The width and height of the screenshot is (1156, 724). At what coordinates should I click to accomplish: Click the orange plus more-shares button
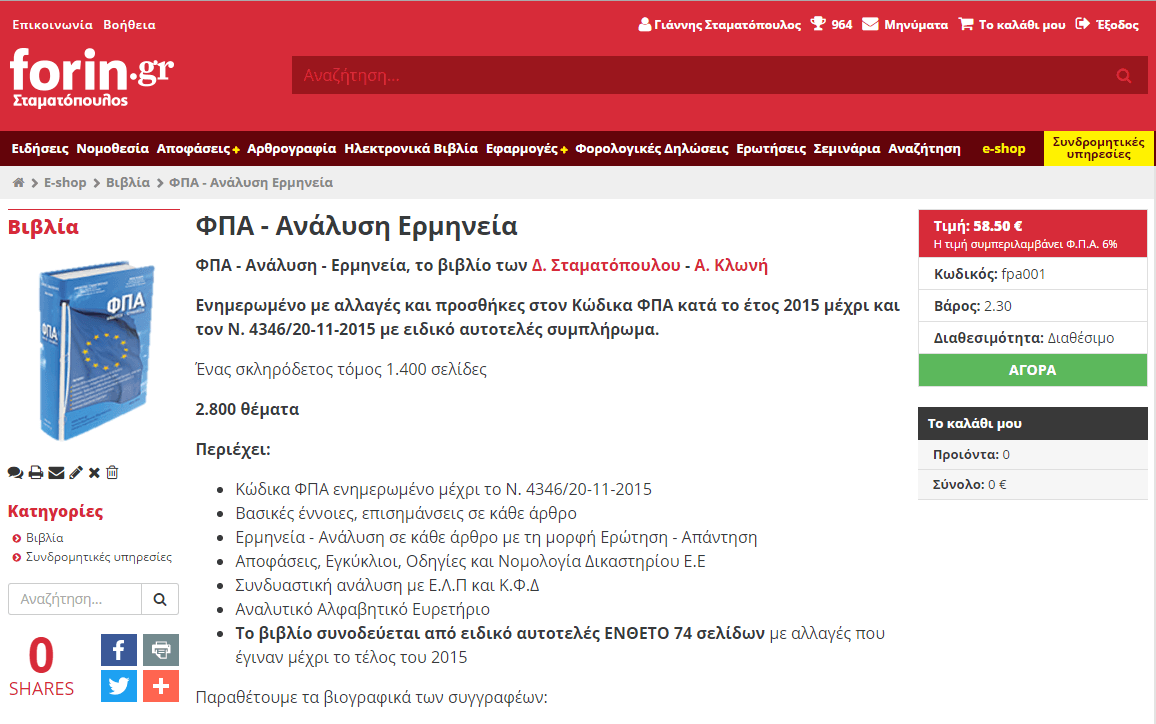pos(161,686)
